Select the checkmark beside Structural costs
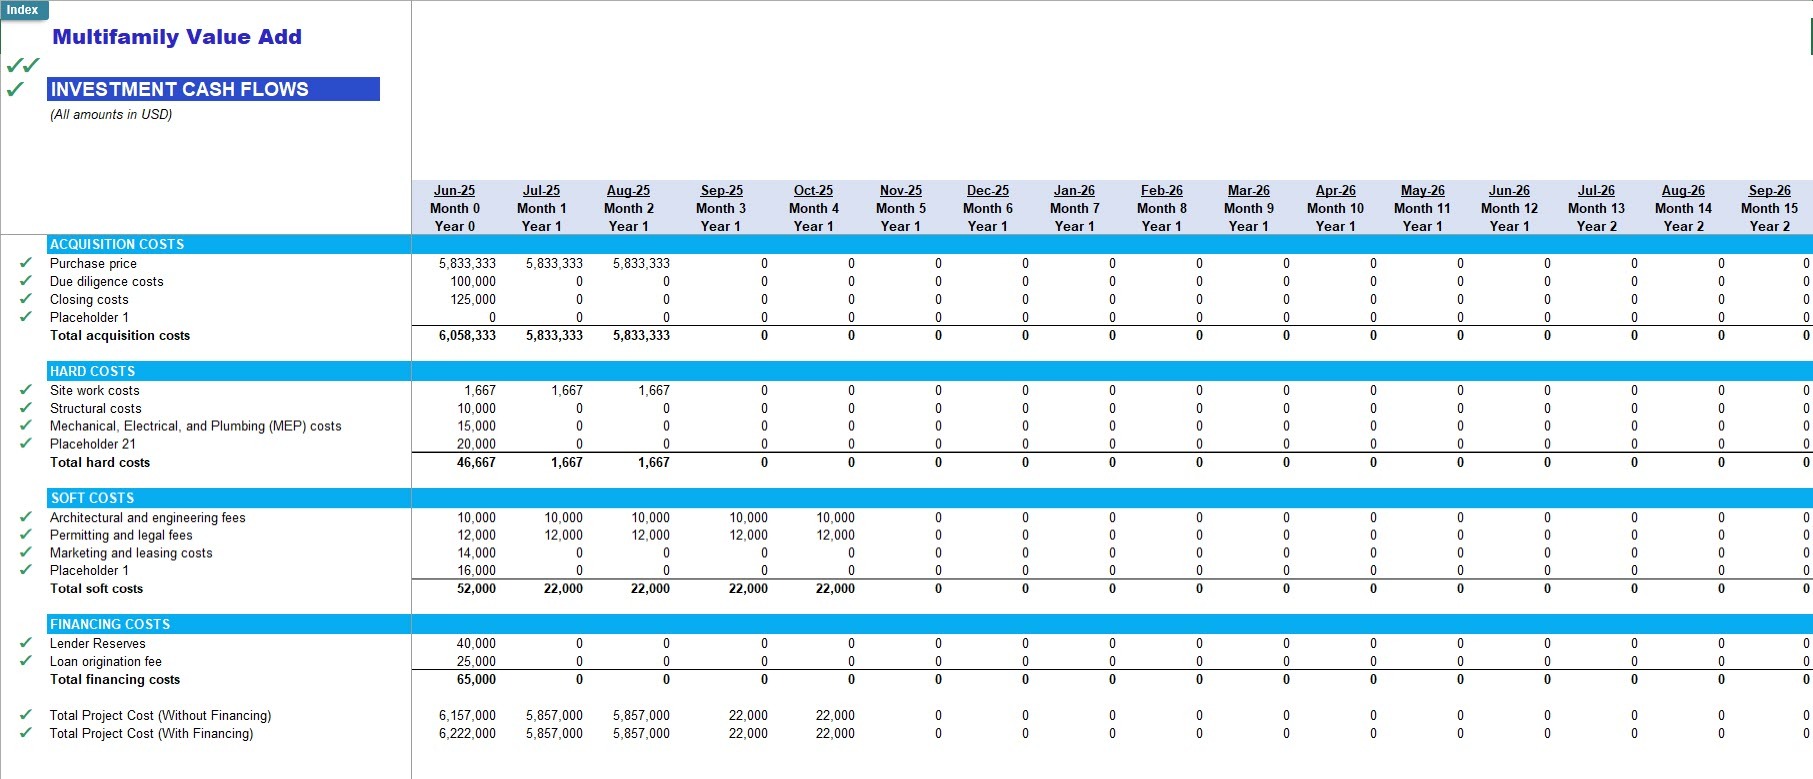The width and height of the screenshot is (1813, 779). [x=26, y=408]
